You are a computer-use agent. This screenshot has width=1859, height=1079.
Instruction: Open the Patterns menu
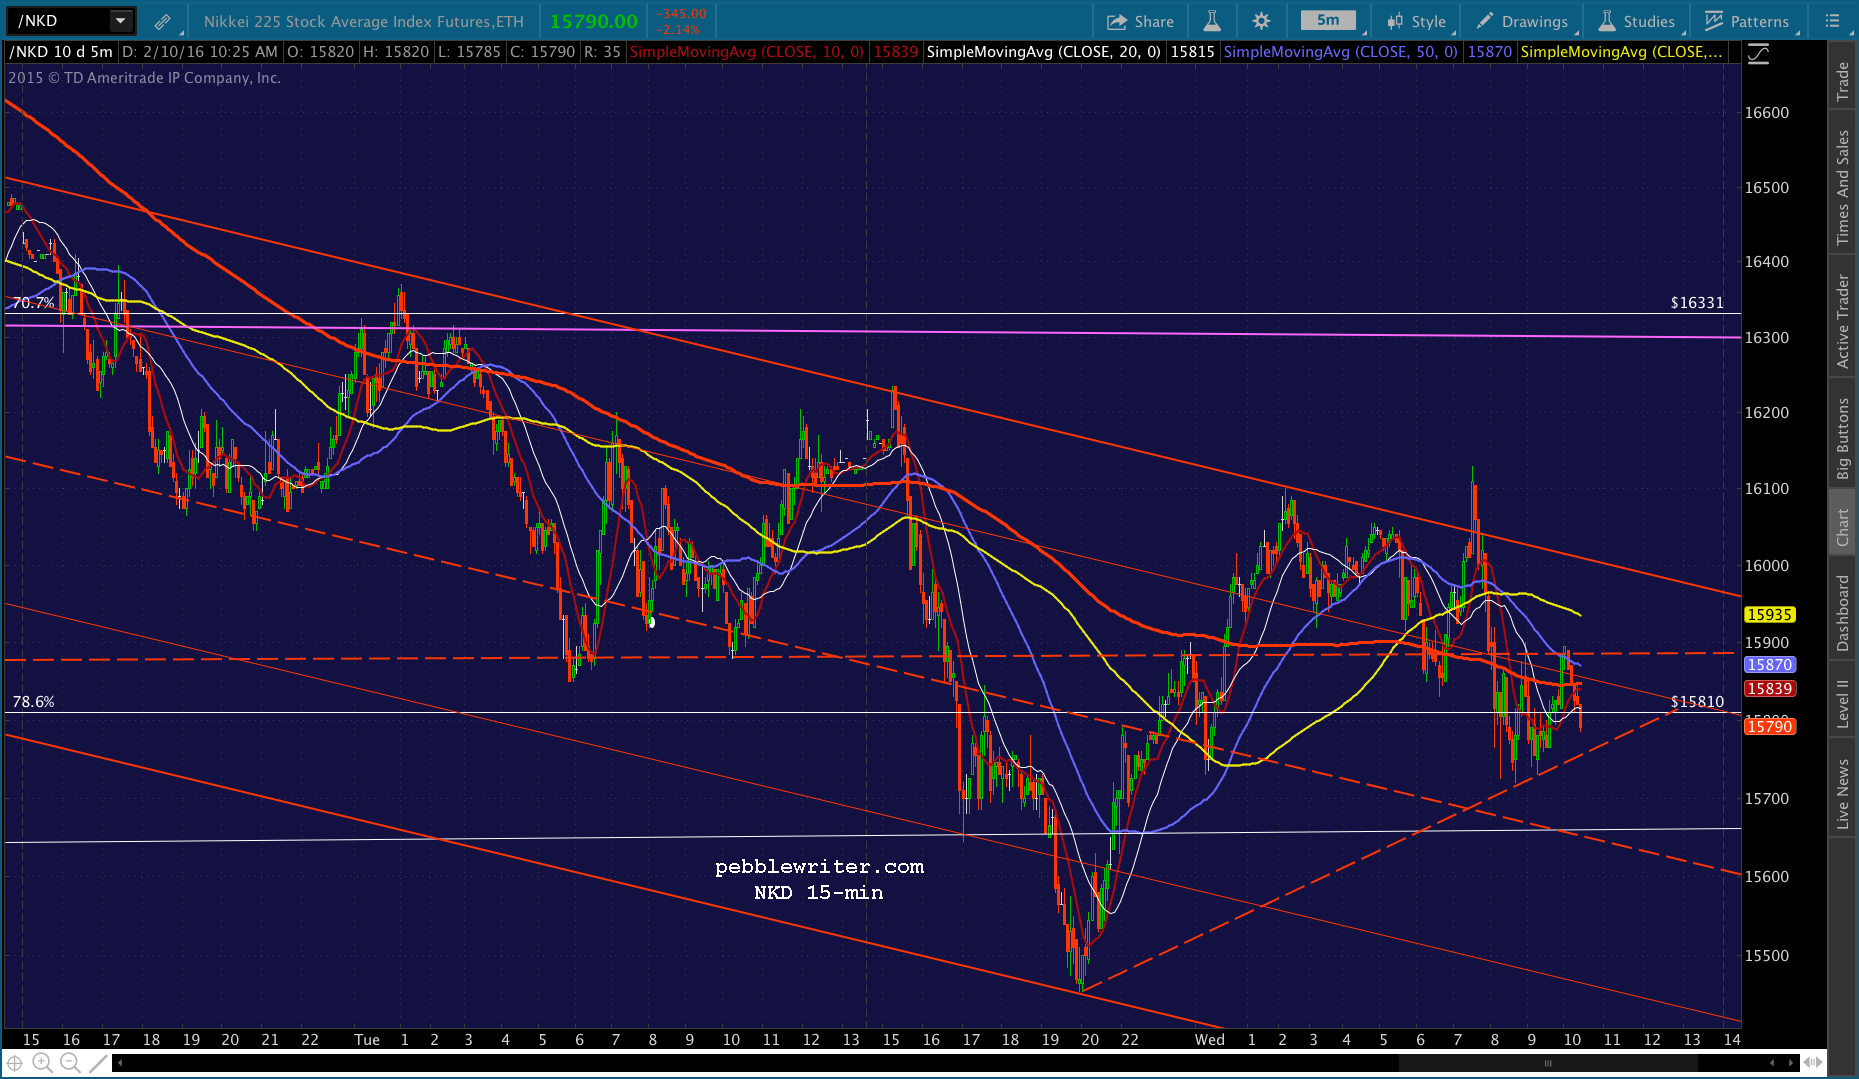tap(1747, 21)
